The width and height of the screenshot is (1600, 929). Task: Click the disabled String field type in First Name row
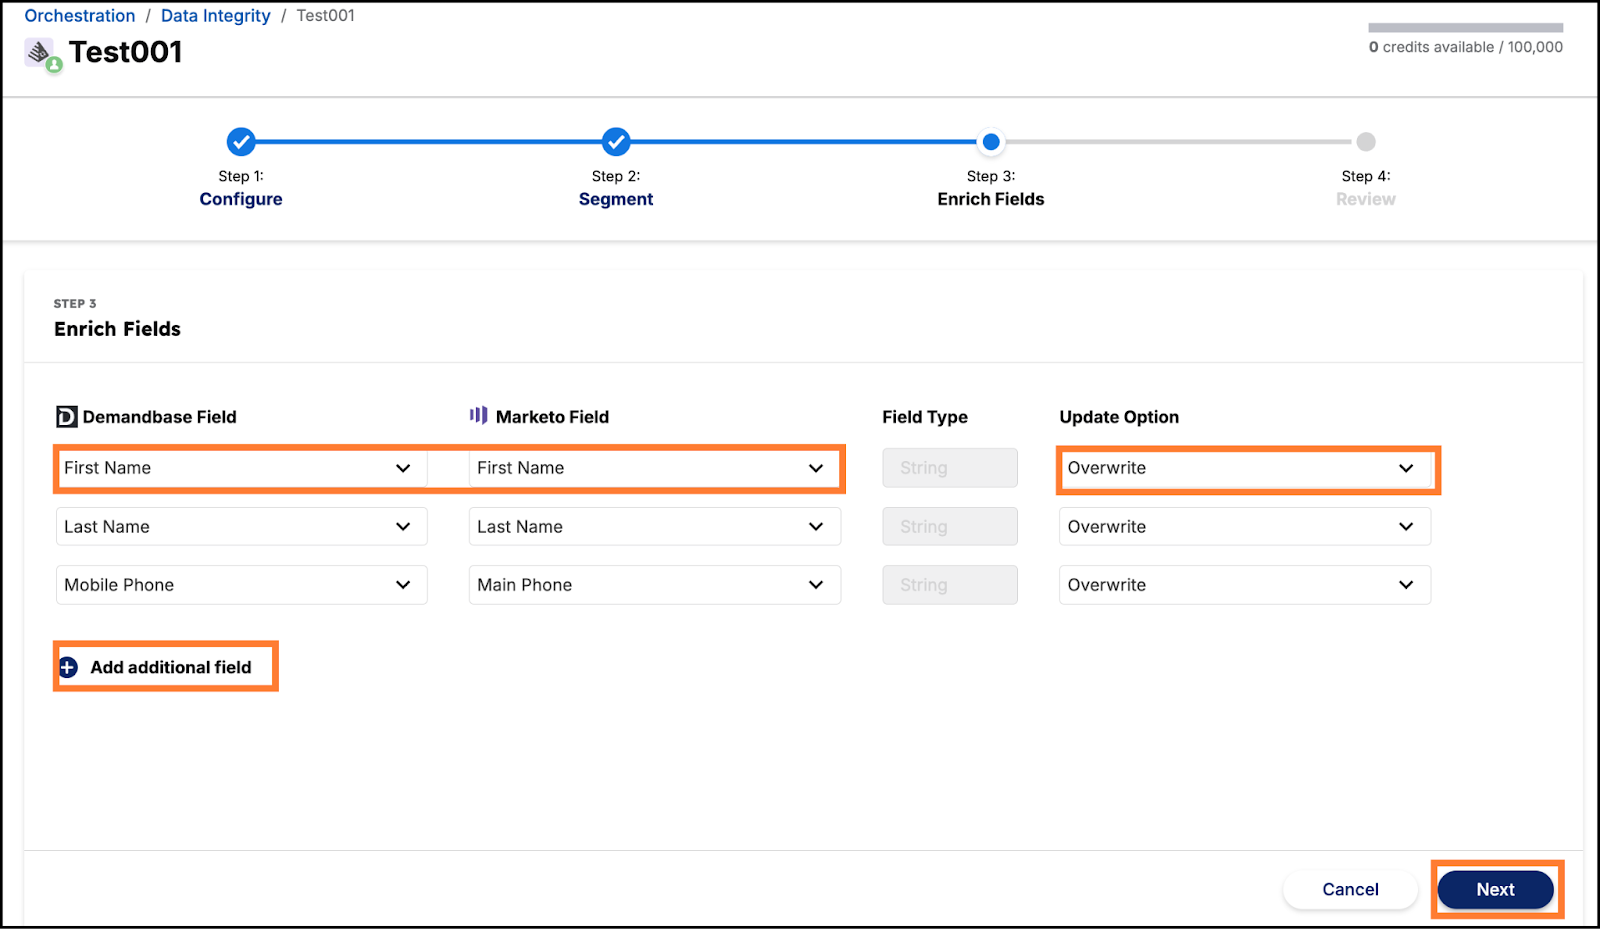pos(950,468)
